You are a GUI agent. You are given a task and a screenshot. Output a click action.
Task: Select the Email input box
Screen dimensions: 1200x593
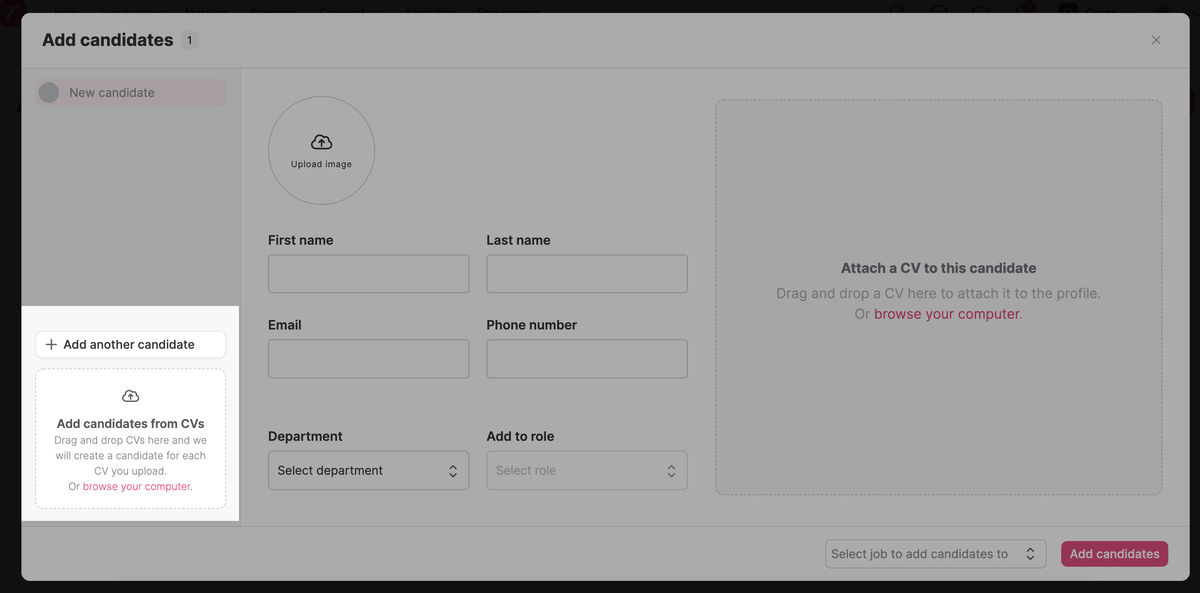click(x=368, y=359)
